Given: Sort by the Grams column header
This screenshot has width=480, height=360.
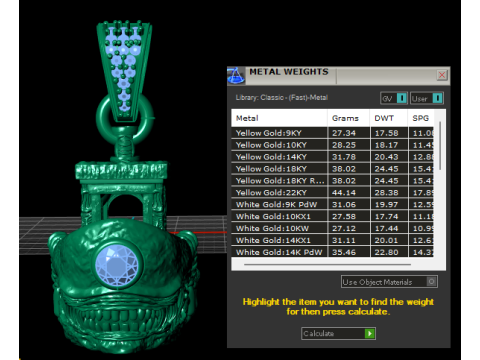Looking at the screenshot, I should pyautogui.click(x=349, y=118).
